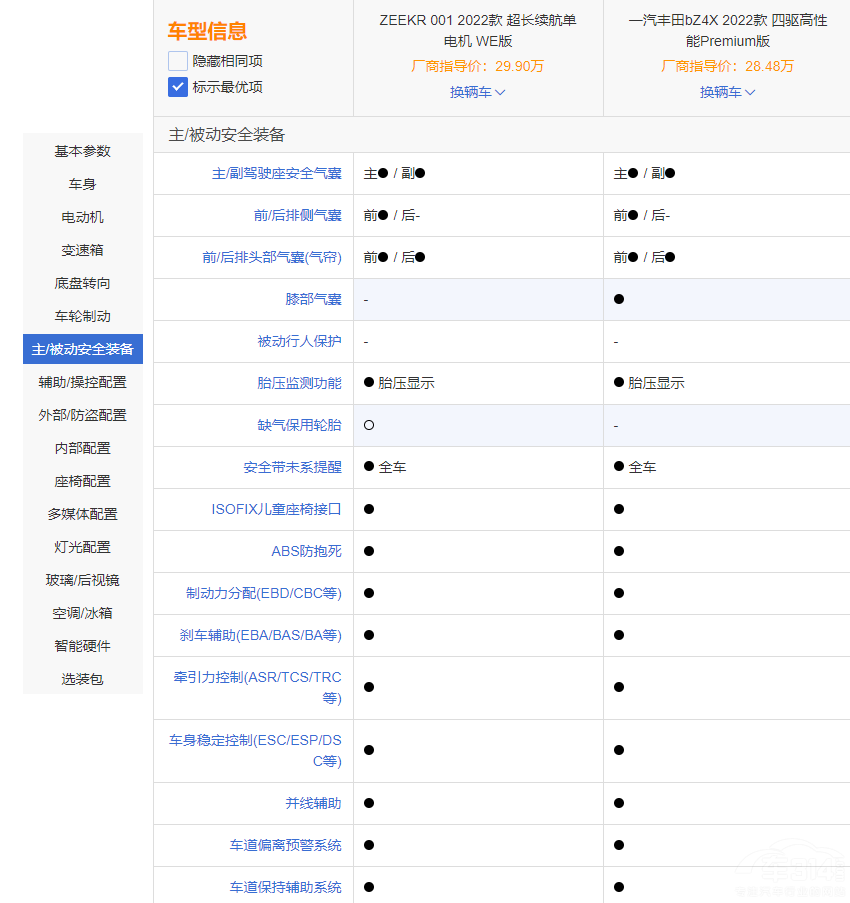850x903 pixels.
Task: Open 换辆车 dropdown under ZEEKR 001
Action: pos(478,92)
